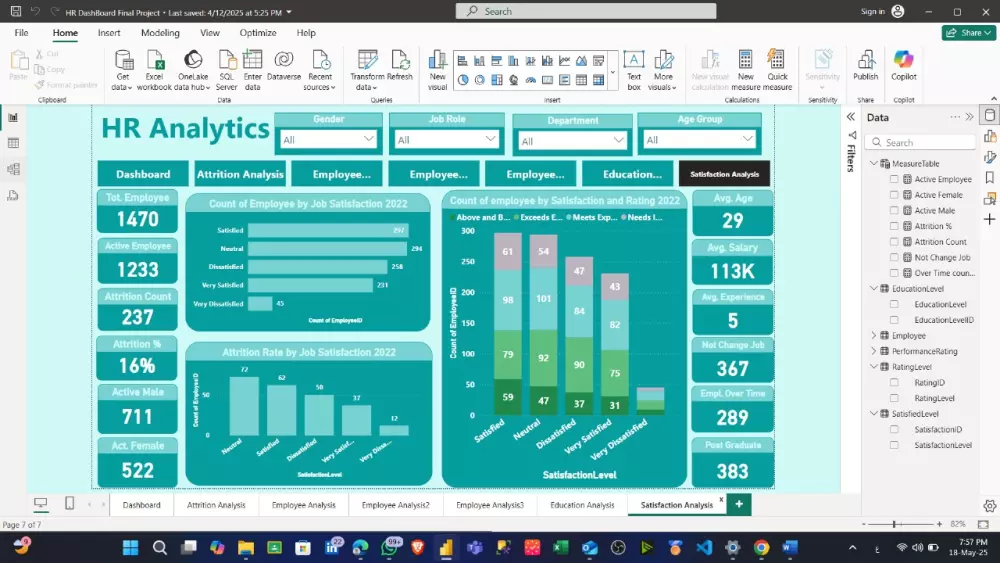Switch to mobile layout icon

point(70,504)
